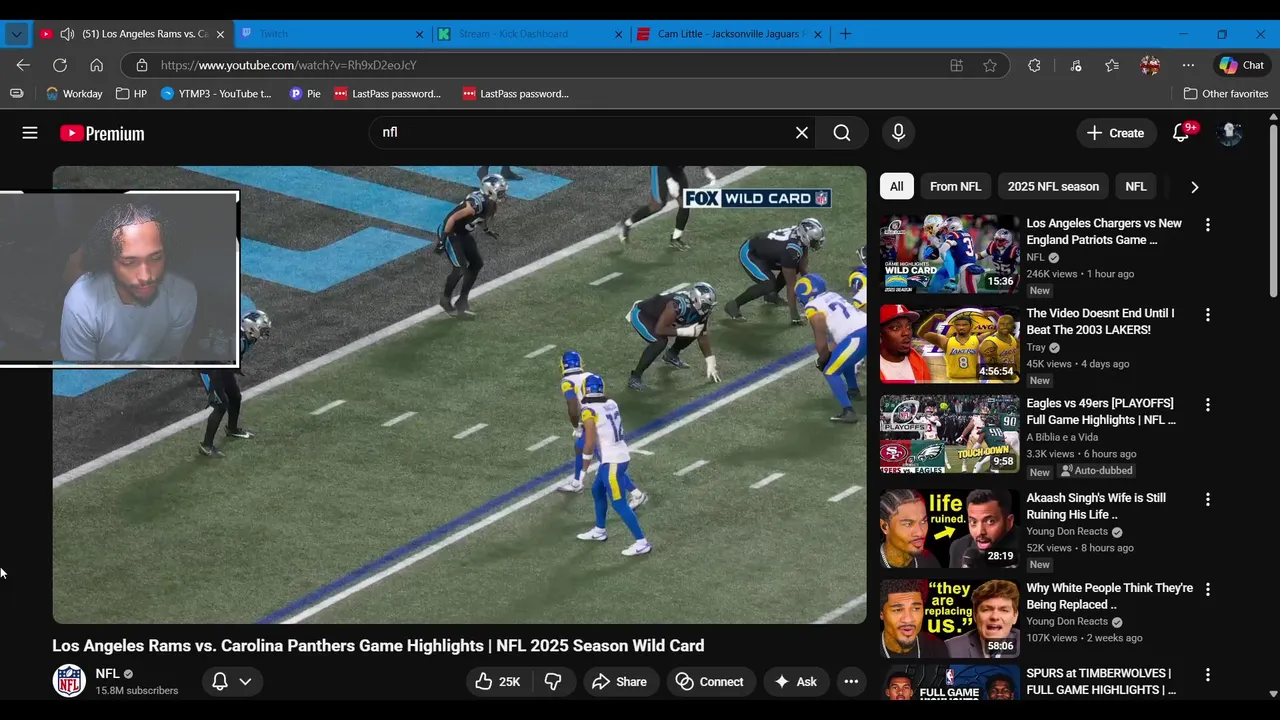Go back with browser back arrow
The height and width of the screenshot is (720, 1280).
pyautogui.click(x=23, y=65)
